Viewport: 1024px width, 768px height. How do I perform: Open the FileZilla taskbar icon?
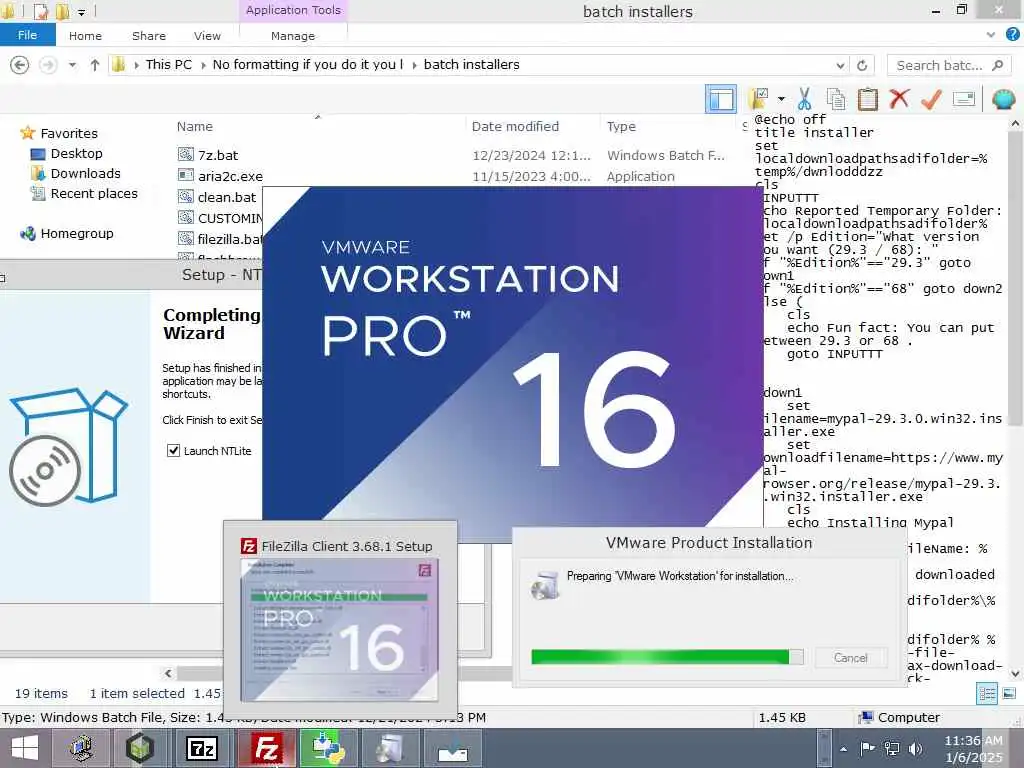[266, 748]
